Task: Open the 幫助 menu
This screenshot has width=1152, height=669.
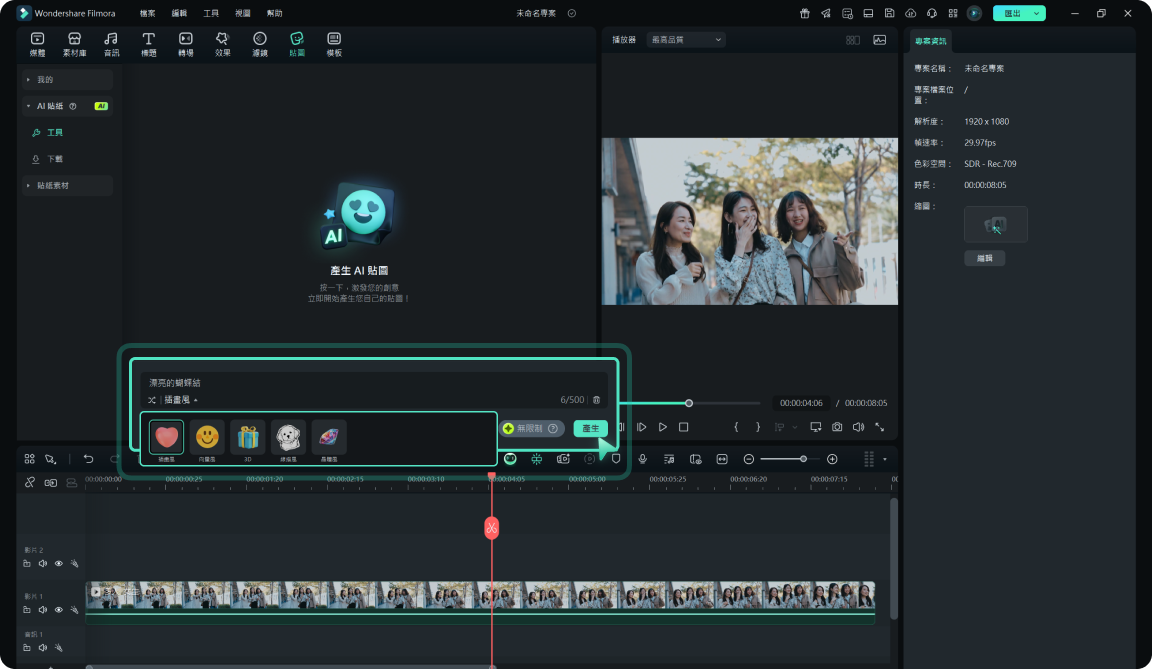Action: 274,13
